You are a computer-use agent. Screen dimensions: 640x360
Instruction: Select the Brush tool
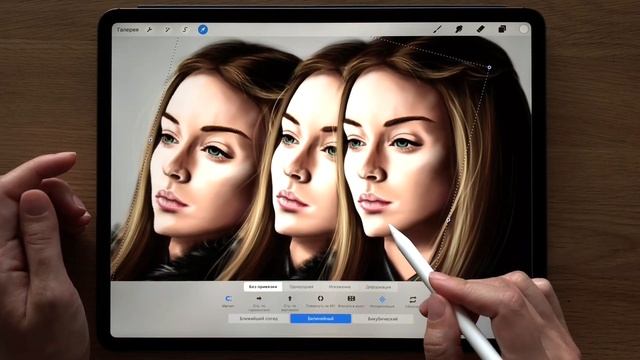(438, 29)
